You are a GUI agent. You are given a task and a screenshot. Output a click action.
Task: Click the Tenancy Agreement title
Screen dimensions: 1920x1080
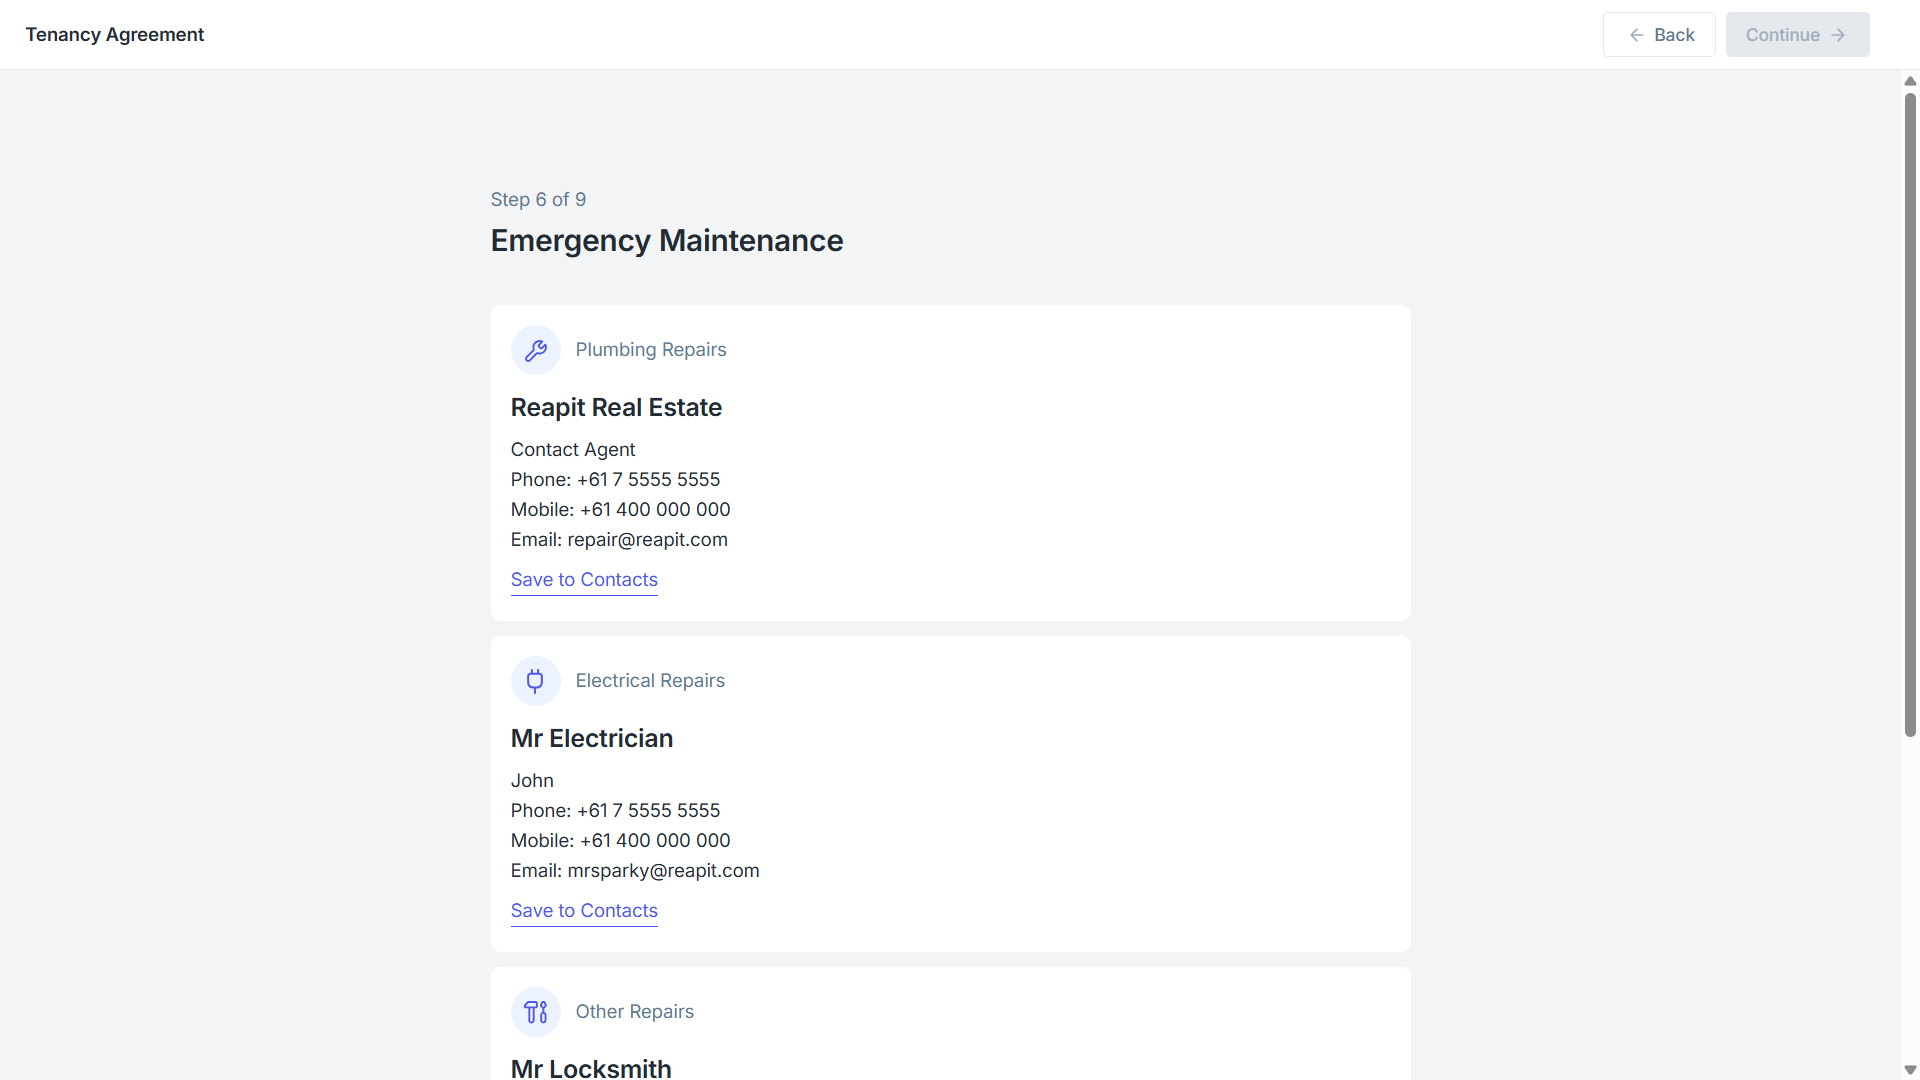point(115,35)
